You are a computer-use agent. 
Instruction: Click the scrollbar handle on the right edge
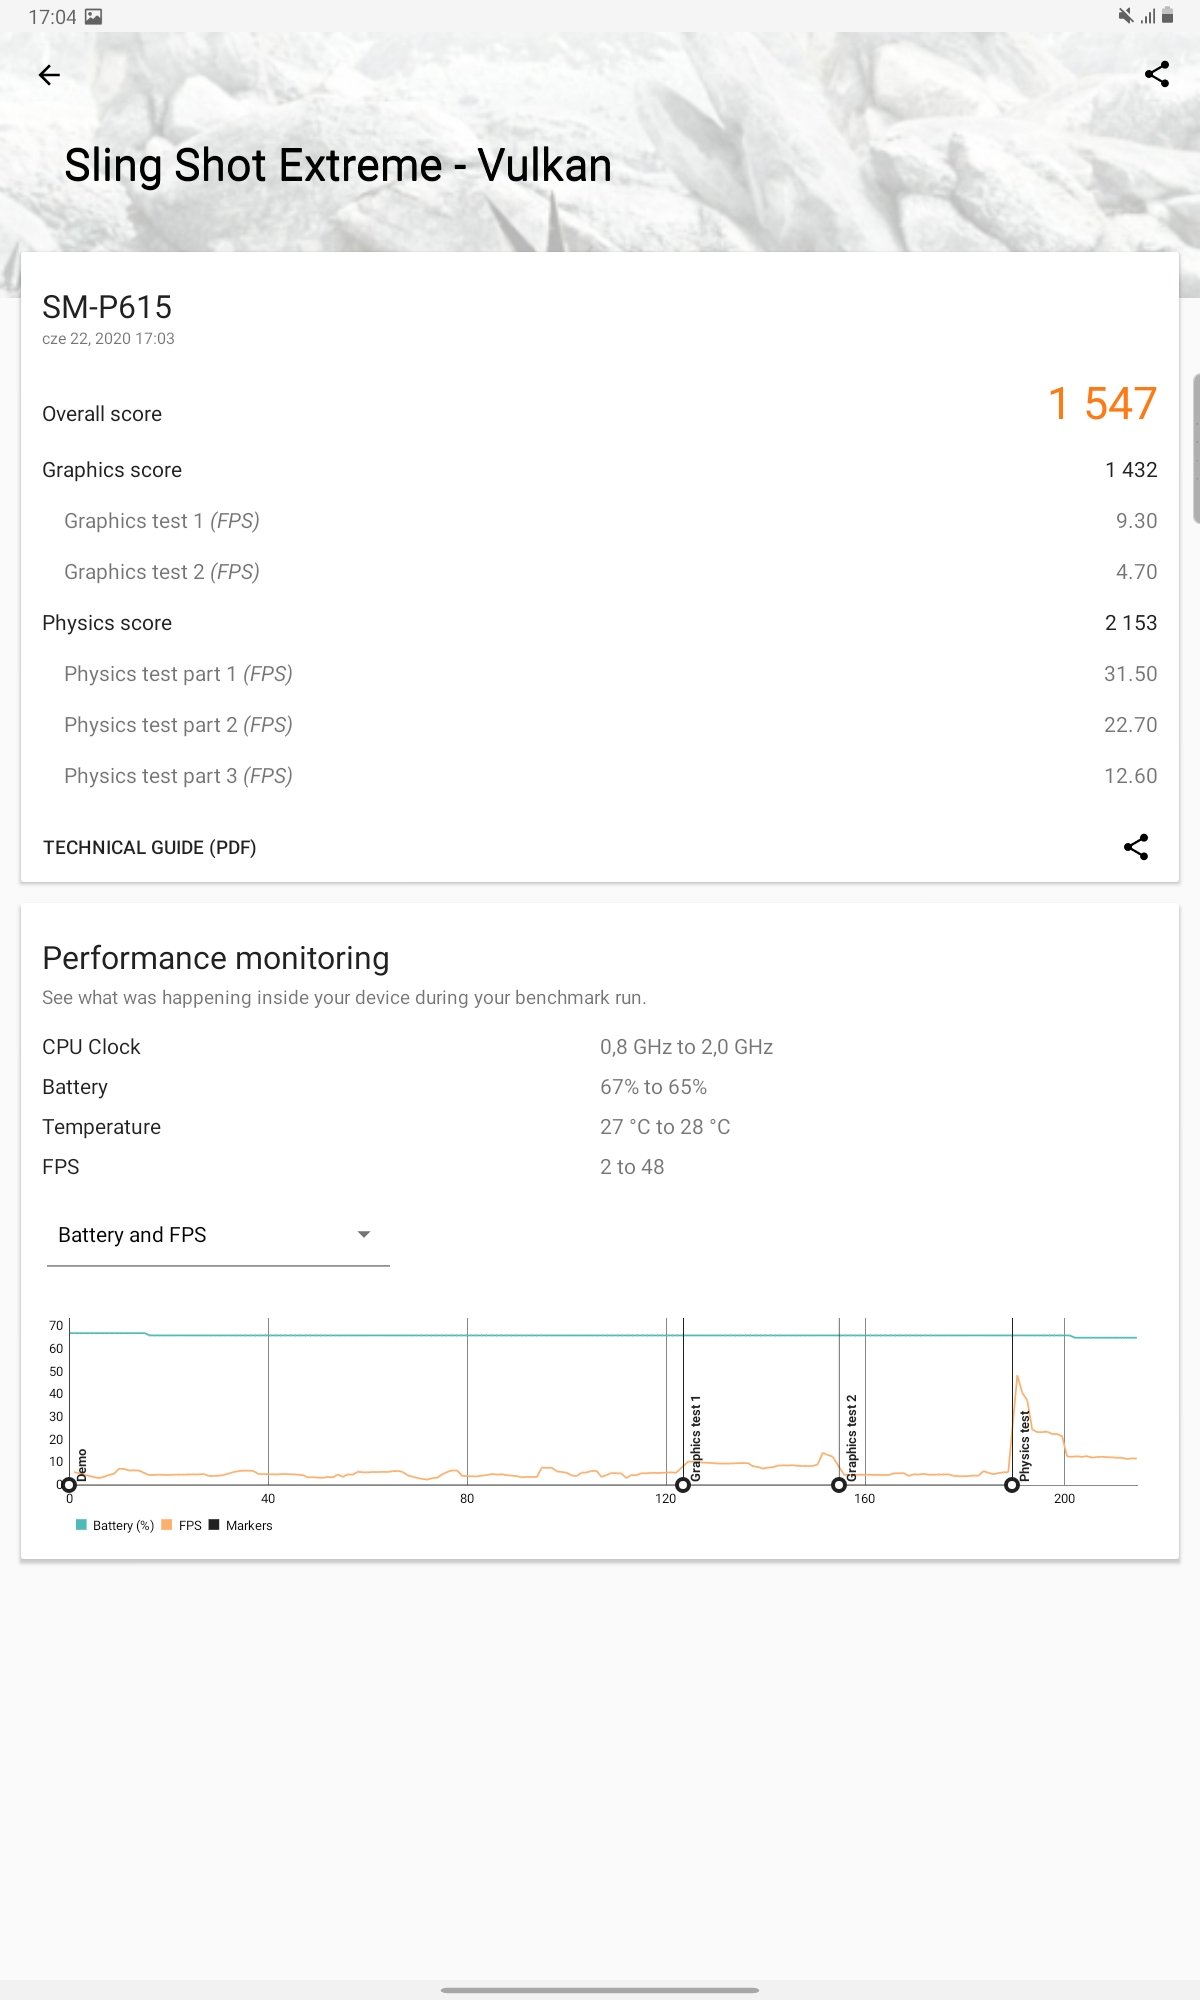(x=1196, y=448)
